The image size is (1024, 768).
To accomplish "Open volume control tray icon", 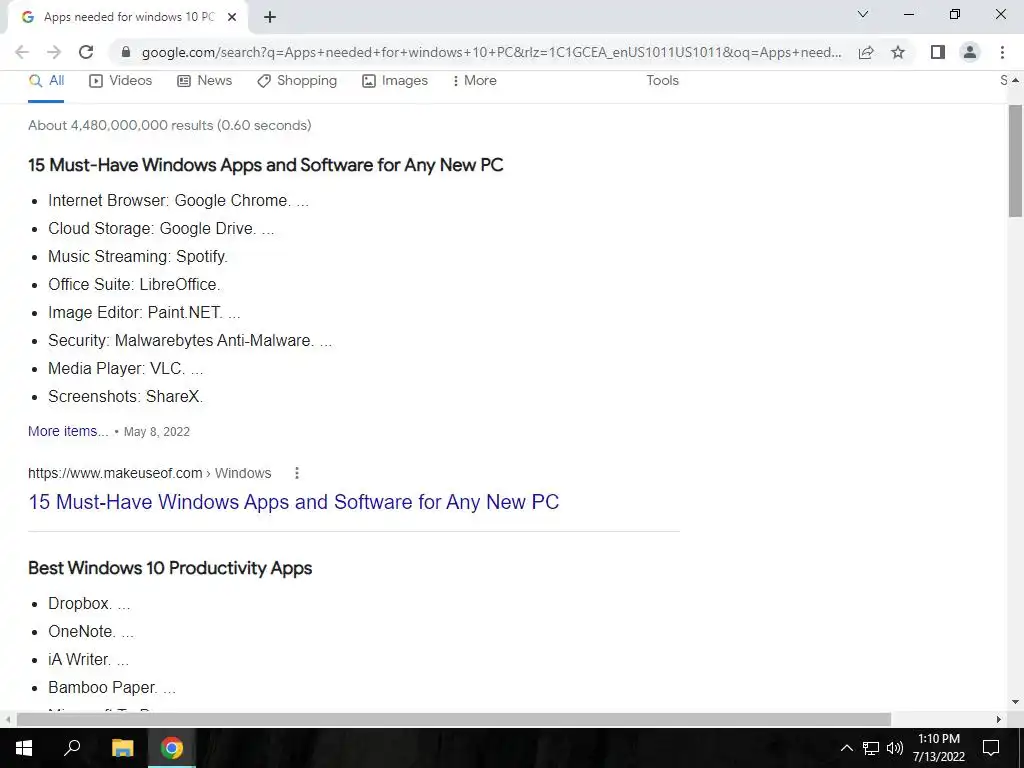I will point(895,748).
